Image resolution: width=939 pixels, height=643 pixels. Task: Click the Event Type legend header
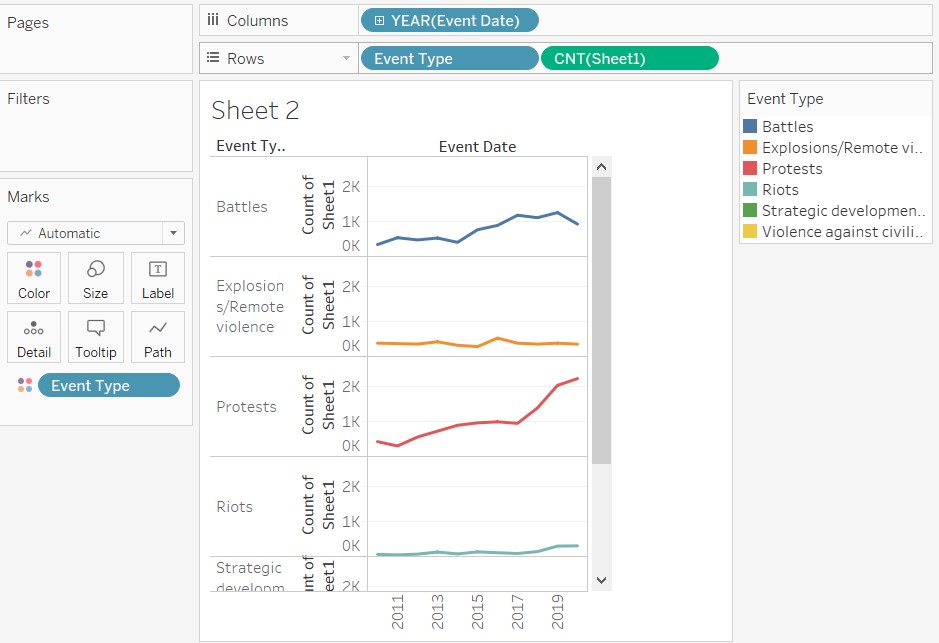click(785, 98)
